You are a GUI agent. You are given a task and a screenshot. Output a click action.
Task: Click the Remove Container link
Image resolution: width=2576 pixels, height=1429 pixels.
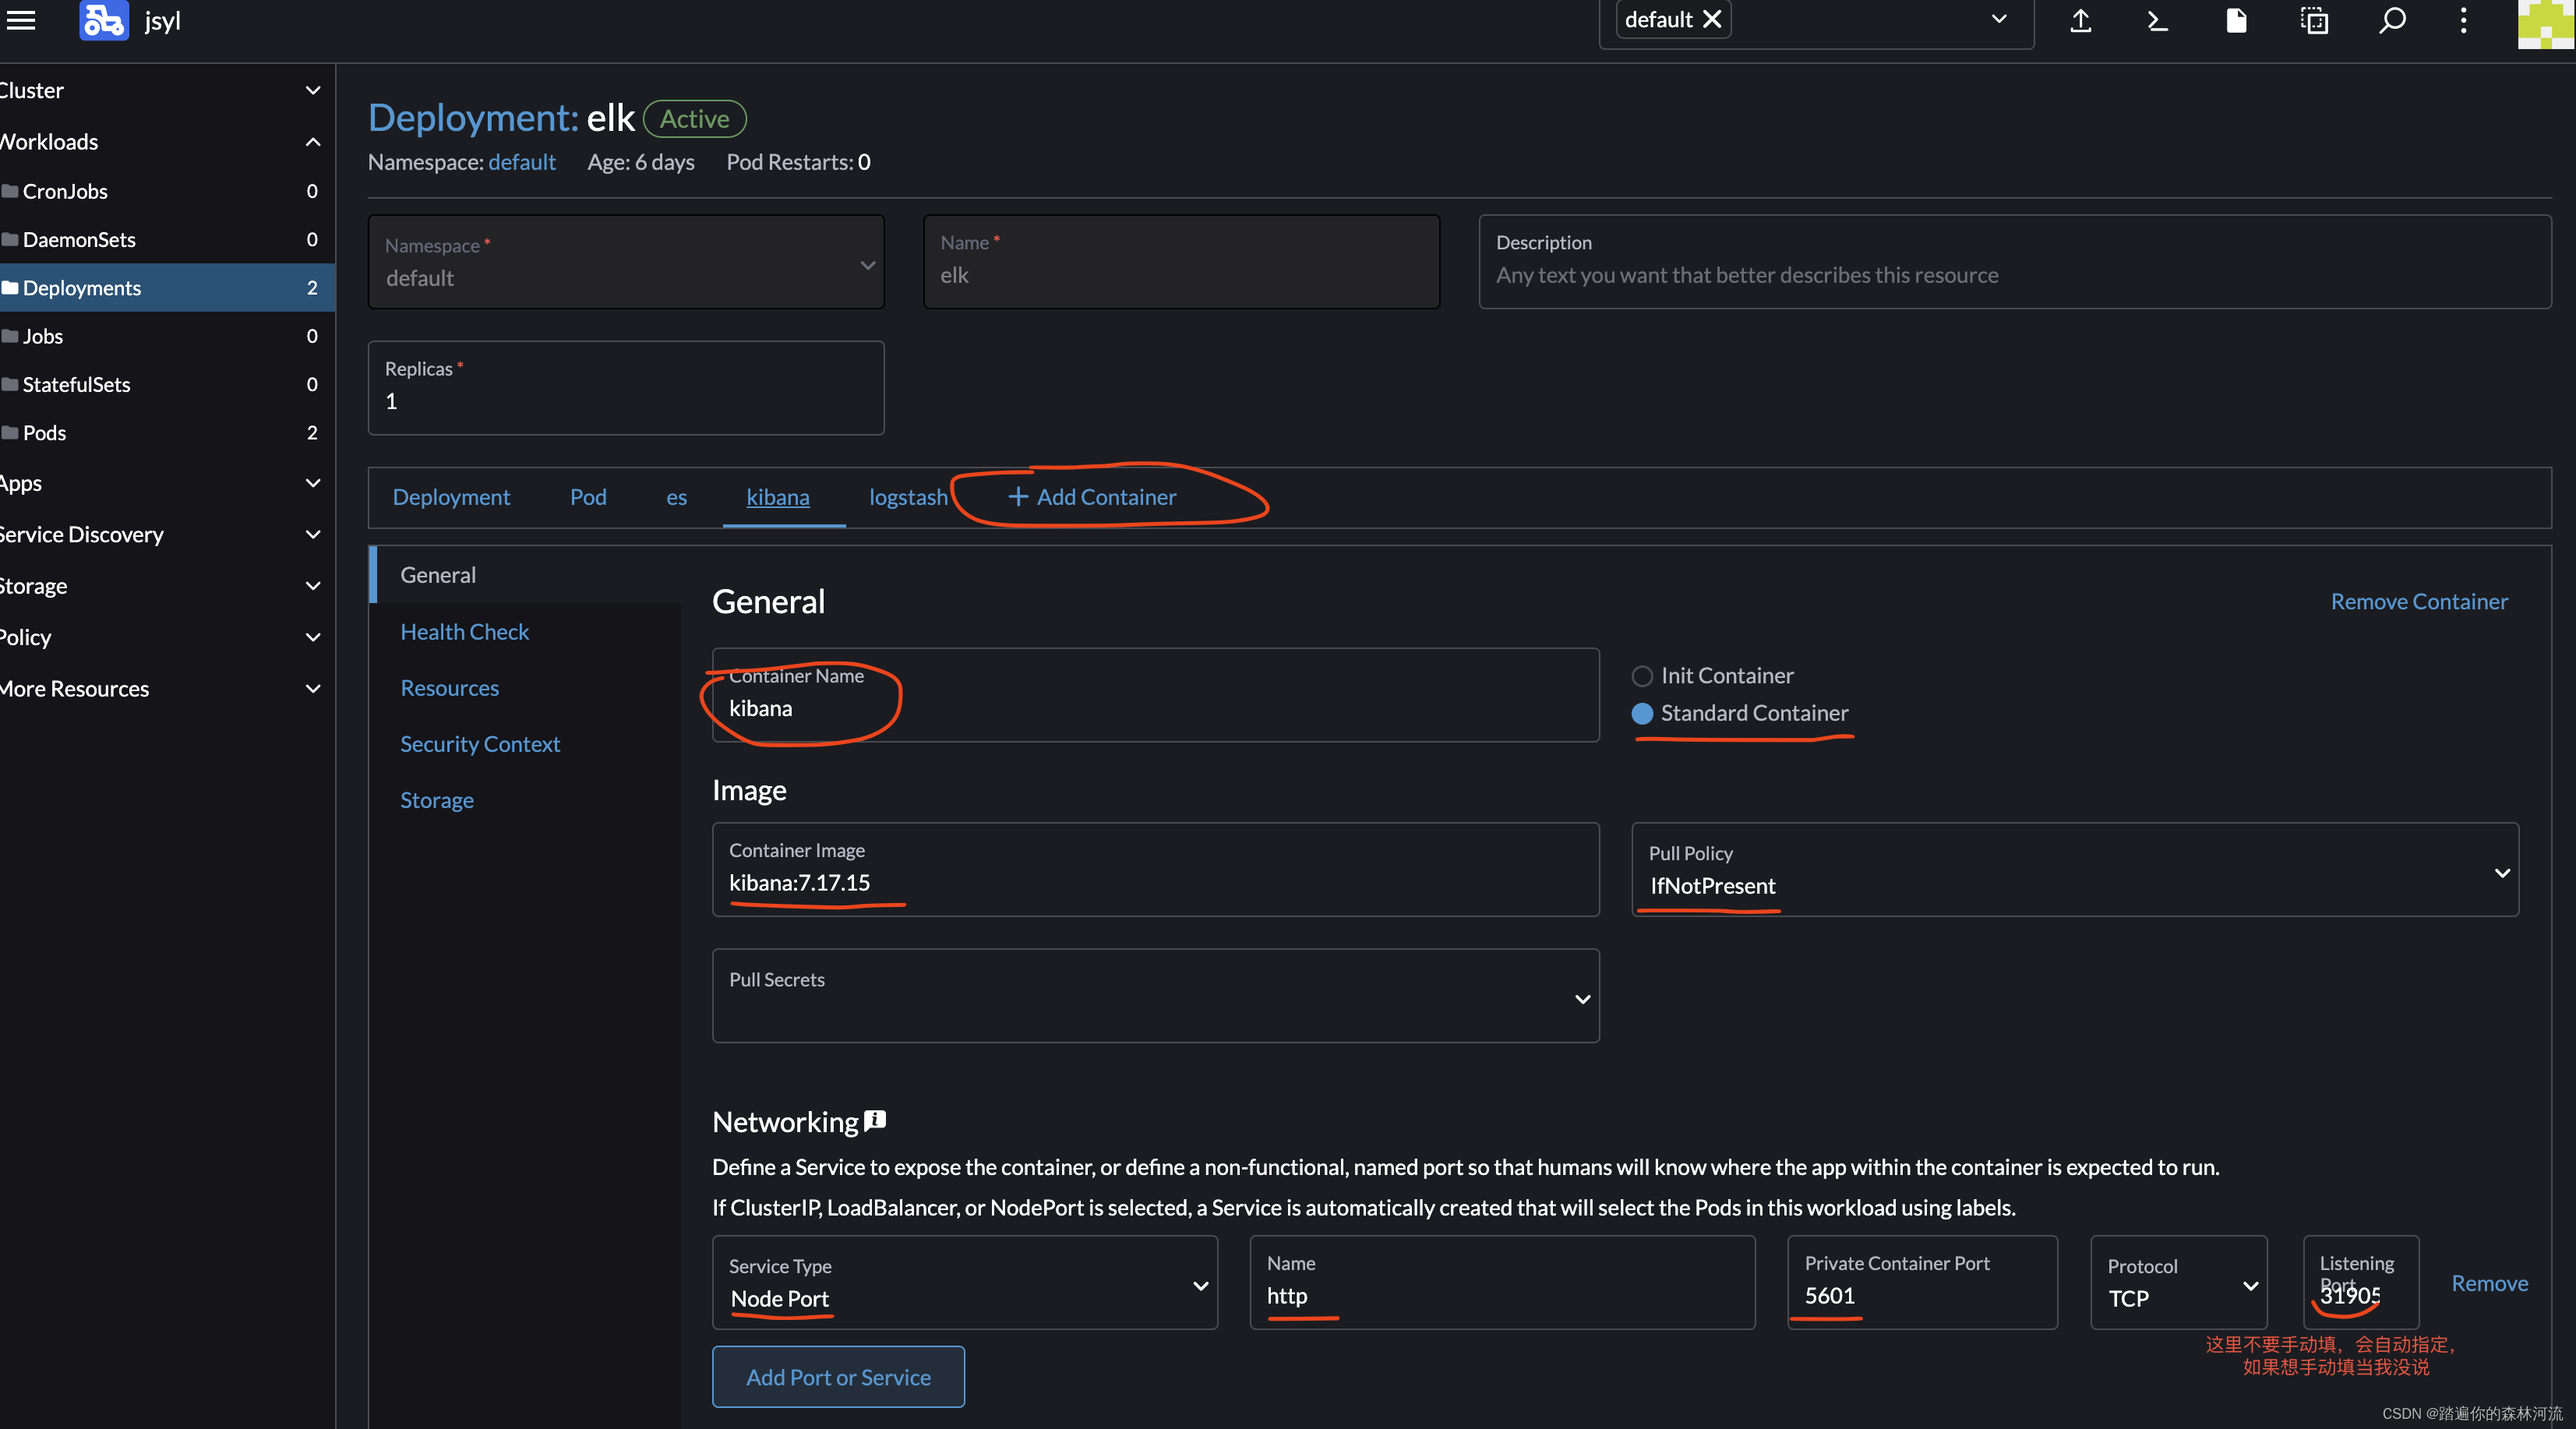point(2419,601)
